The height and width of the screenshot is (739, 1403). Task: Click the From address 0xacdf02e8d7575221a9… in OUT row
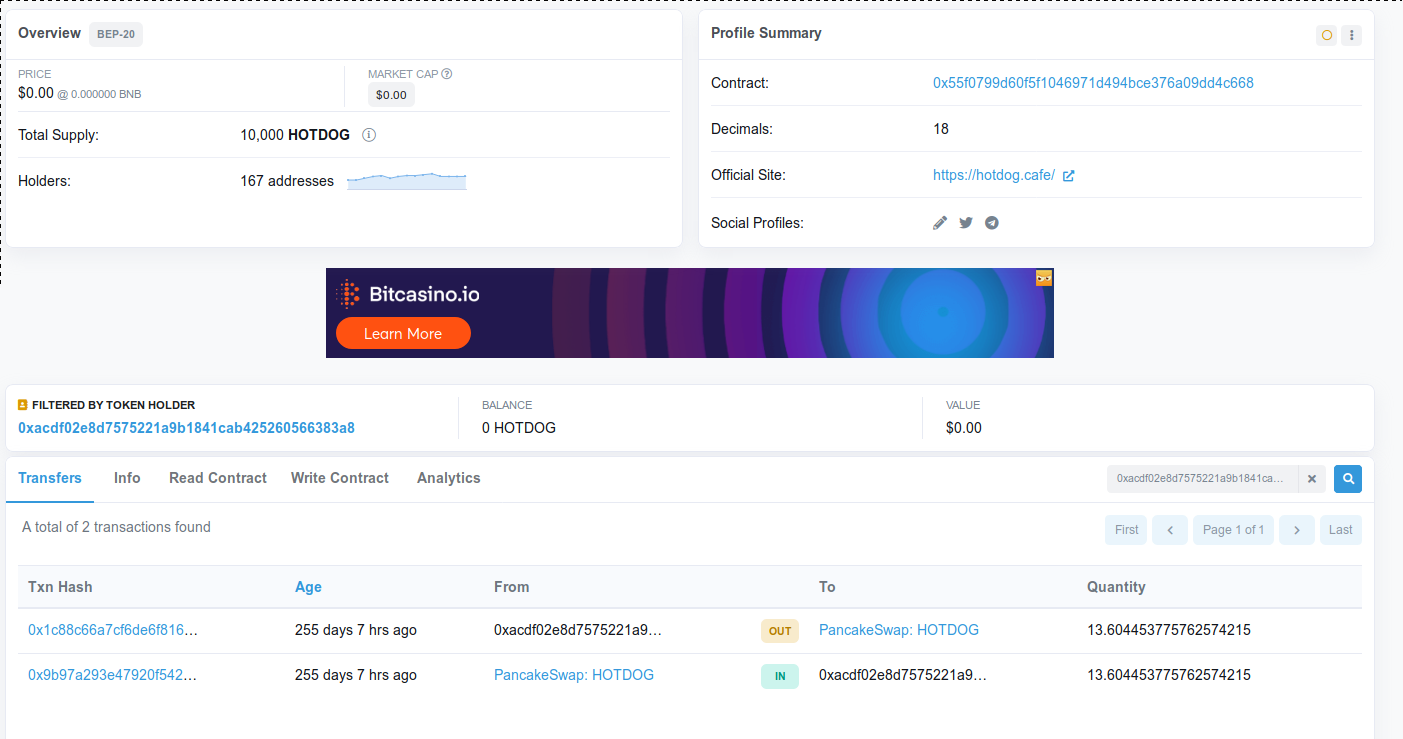point(578,630)
